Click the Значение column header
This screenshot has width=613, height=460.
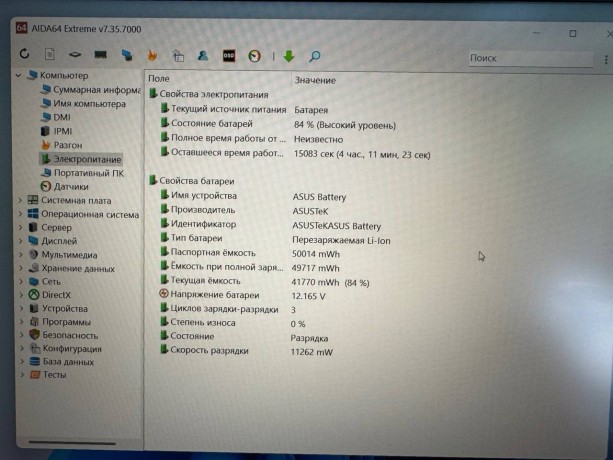[315, 80]
